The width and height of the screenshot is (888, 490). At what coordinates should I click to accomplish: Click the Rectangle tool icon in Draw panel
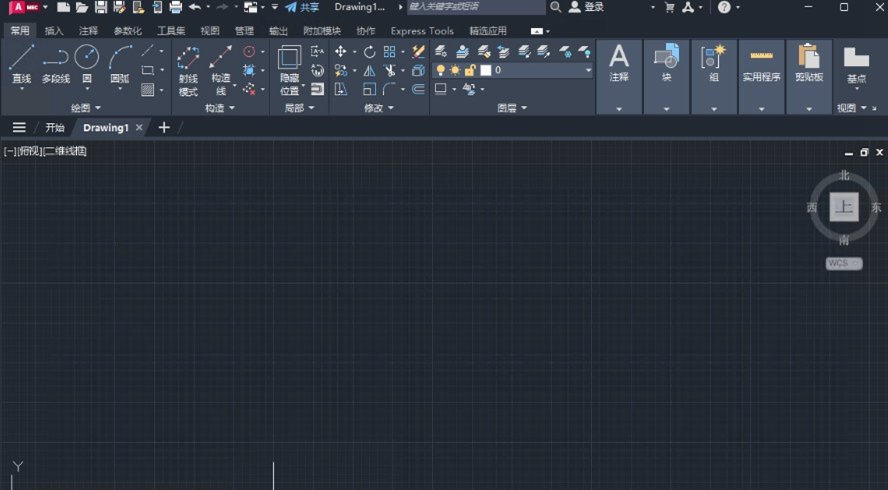(148, 70)
